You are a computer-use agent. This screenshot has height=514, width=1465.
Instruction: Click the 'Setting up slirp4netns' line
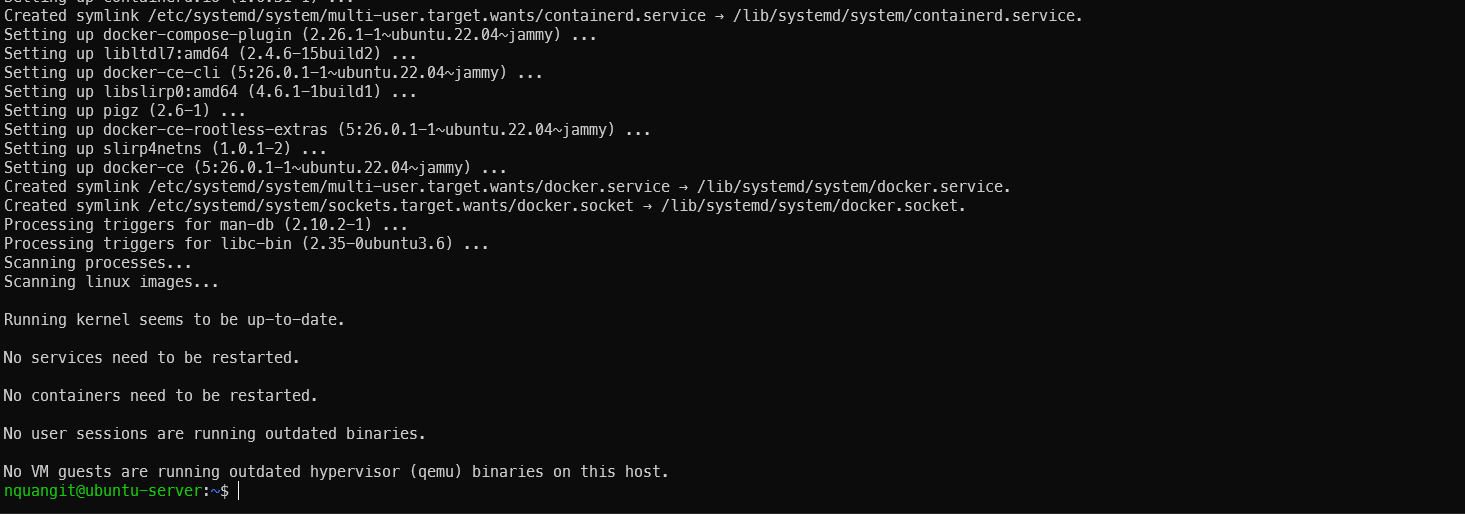(166, 149)
